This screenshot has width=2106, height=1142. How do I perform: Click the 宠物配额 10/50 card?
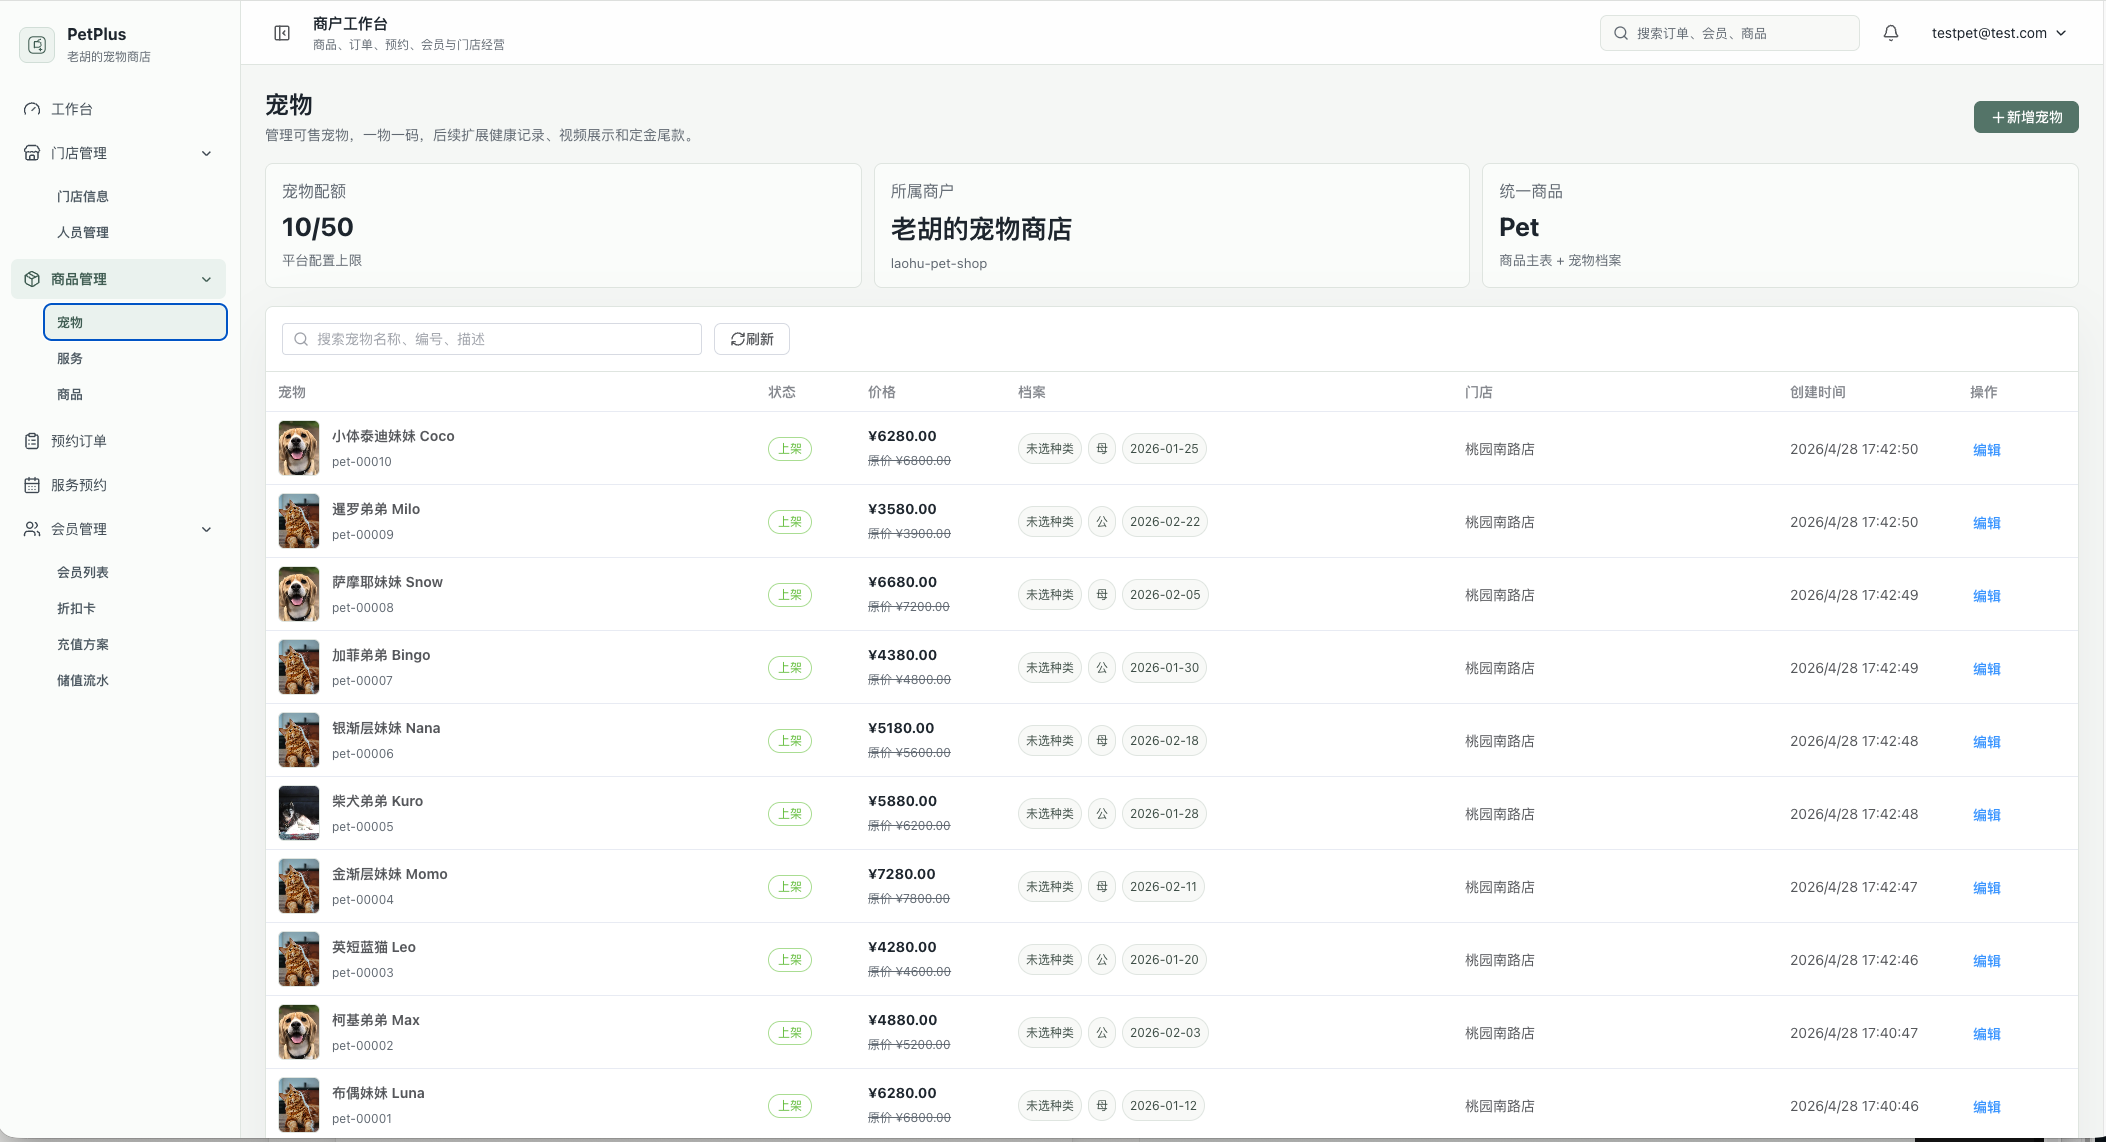pyautogui.click(x=563, y=226)
